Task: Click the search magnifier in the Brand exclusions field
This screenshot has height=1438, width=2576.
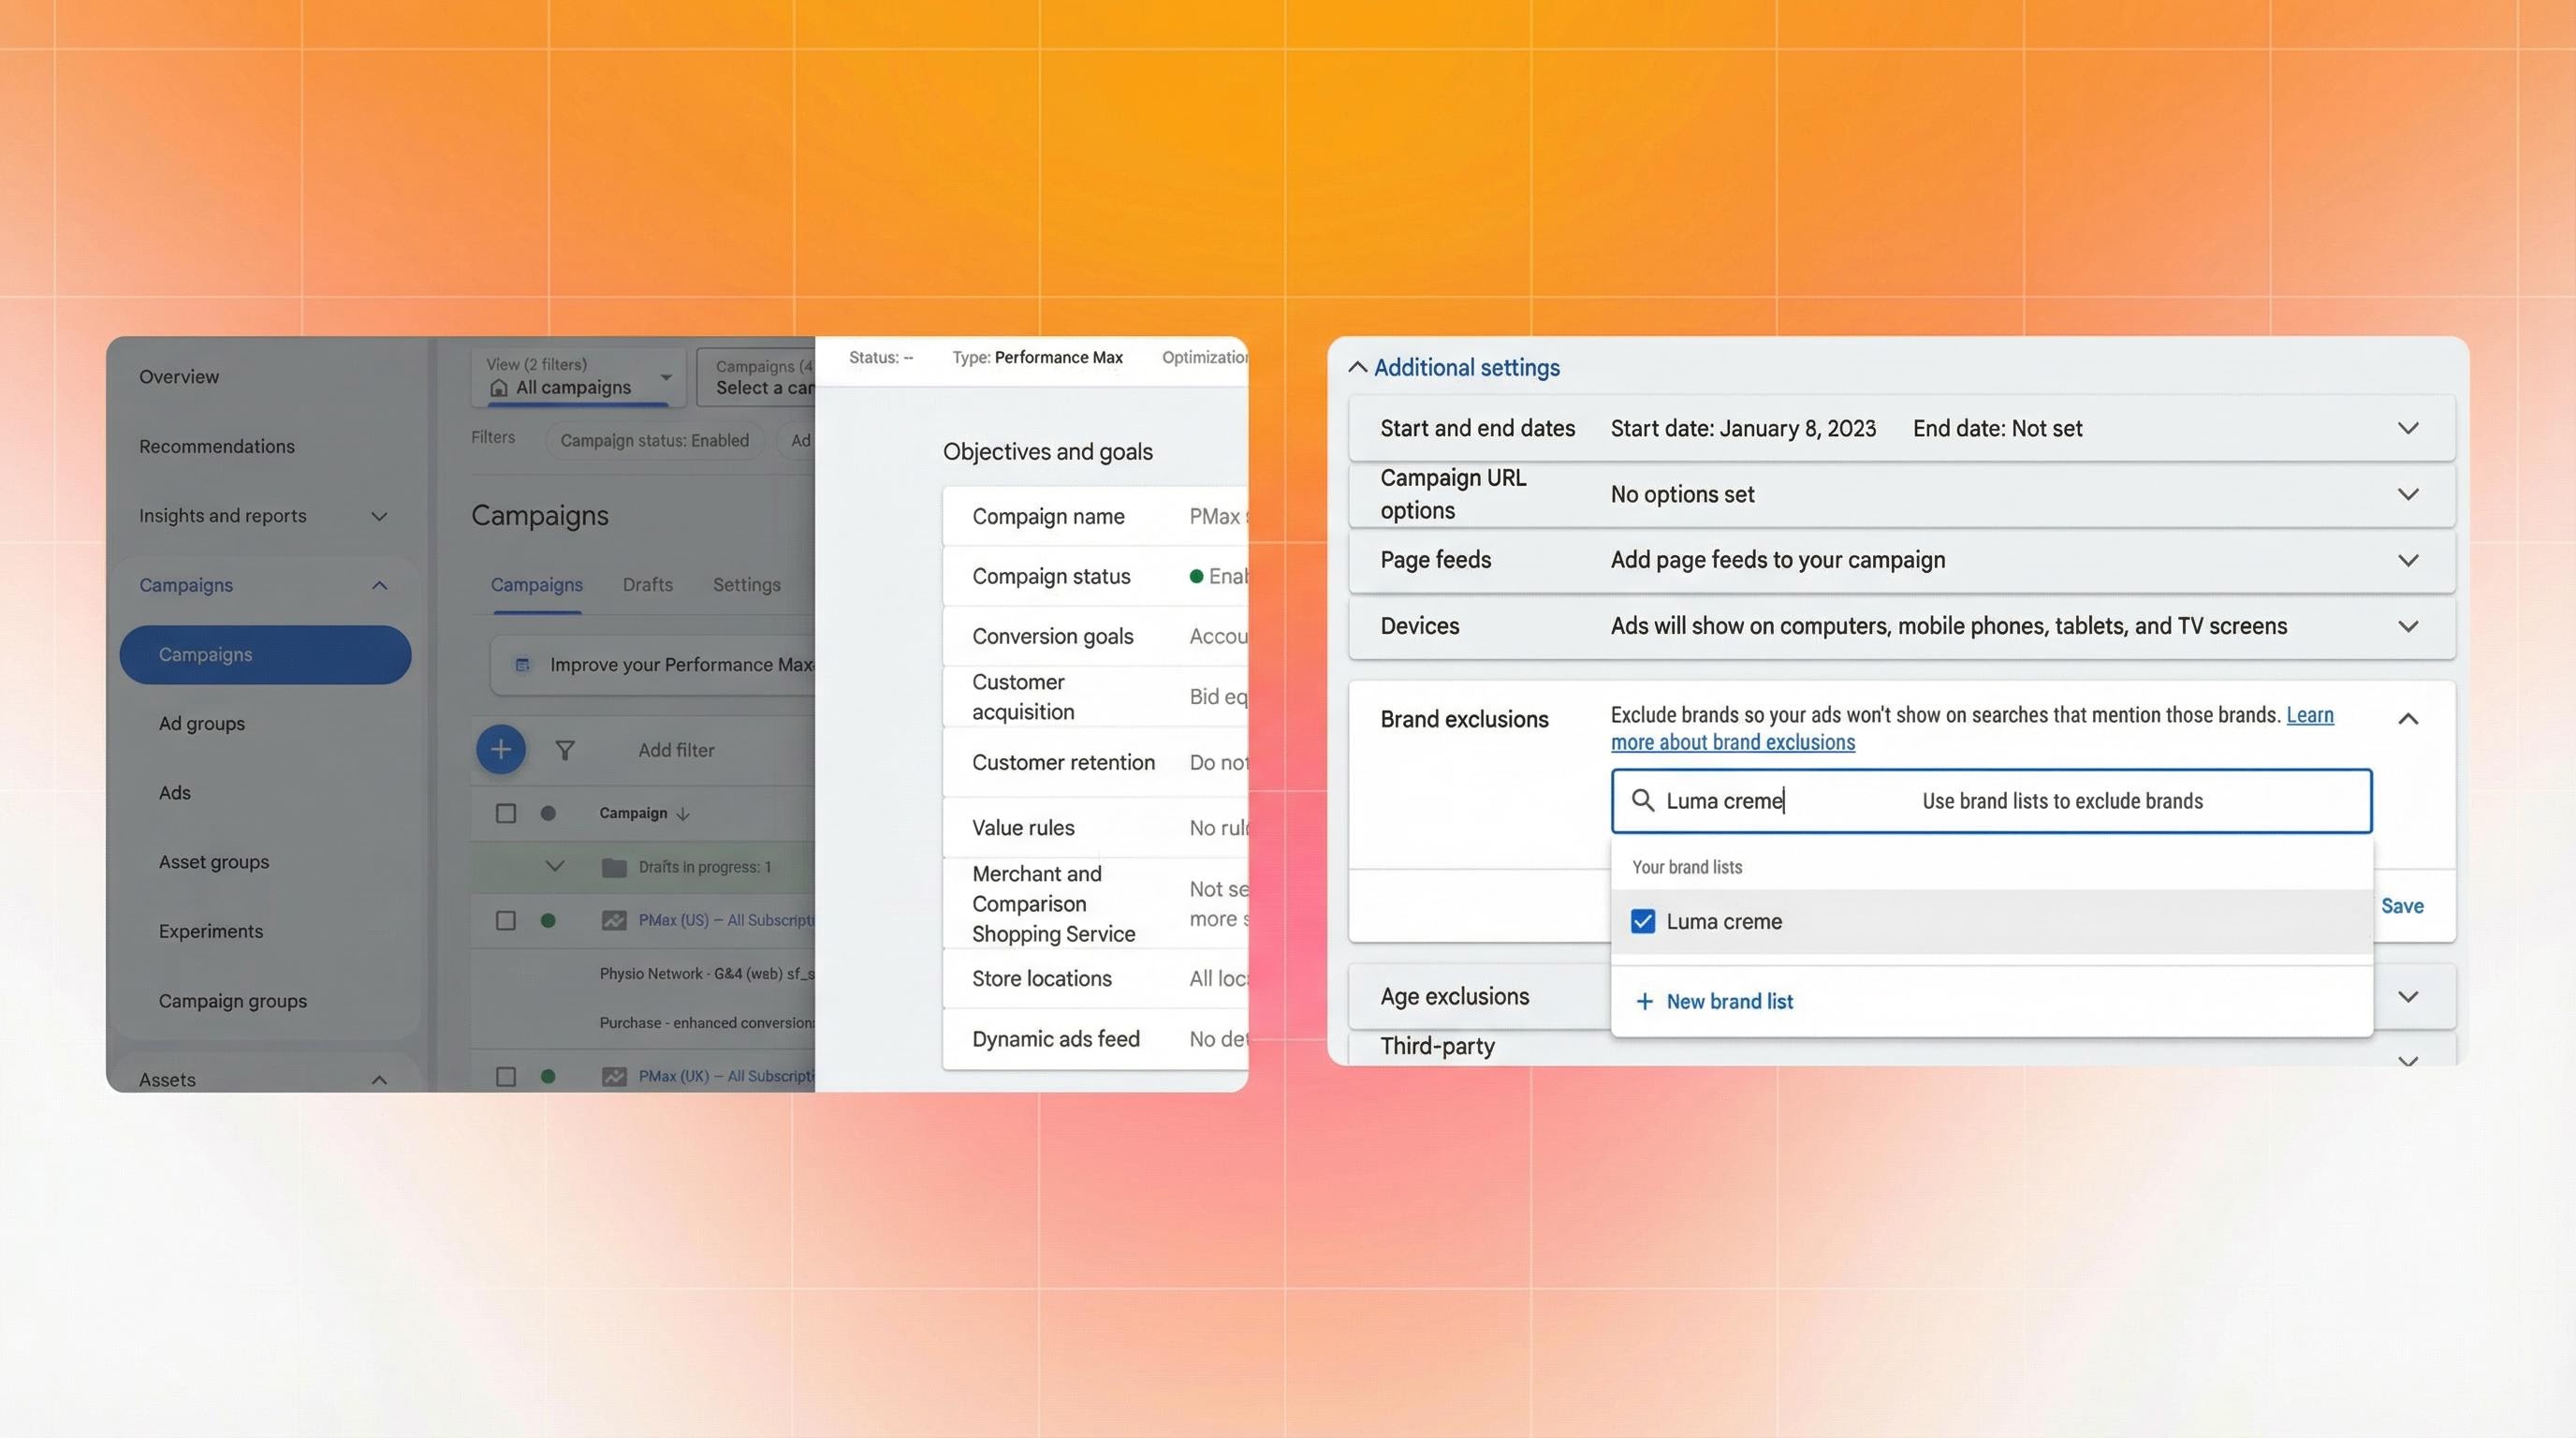Action: click(1643, 800)
